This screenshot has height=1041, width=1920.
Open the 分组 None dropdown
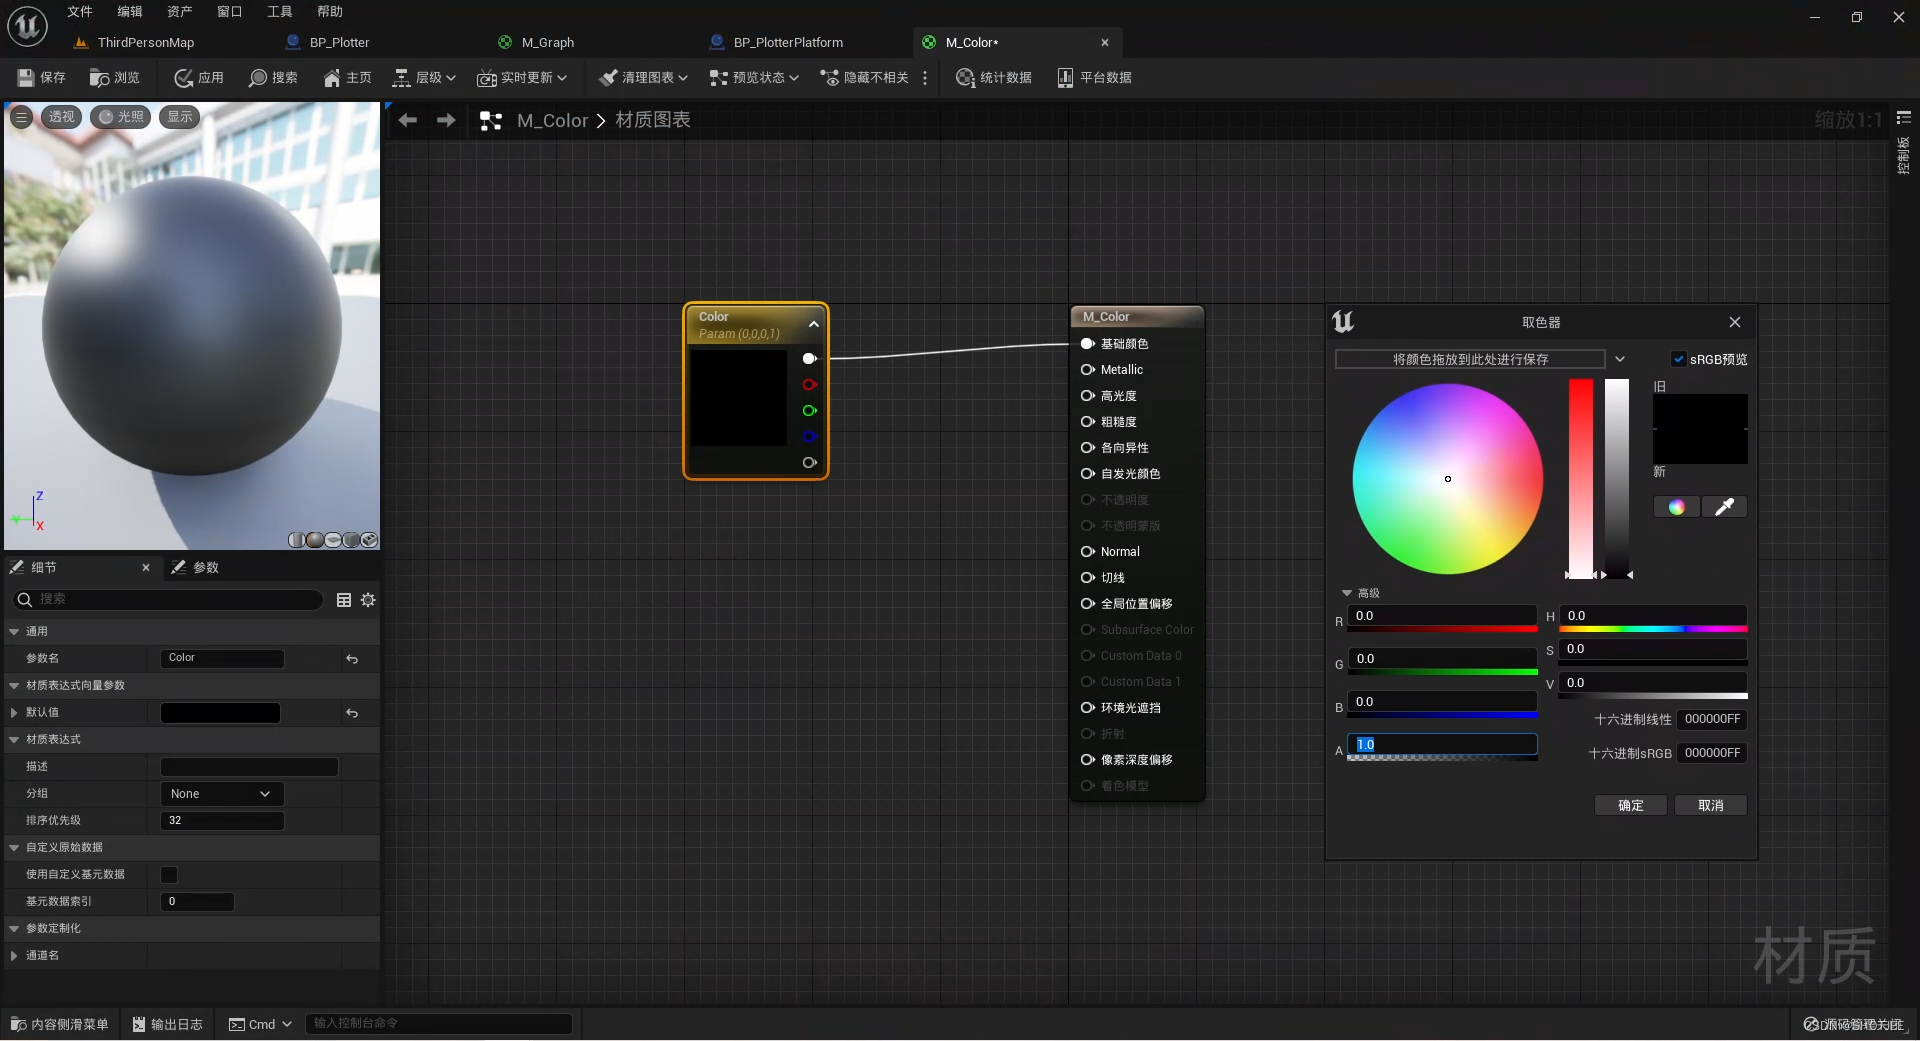tap(222, 794)
